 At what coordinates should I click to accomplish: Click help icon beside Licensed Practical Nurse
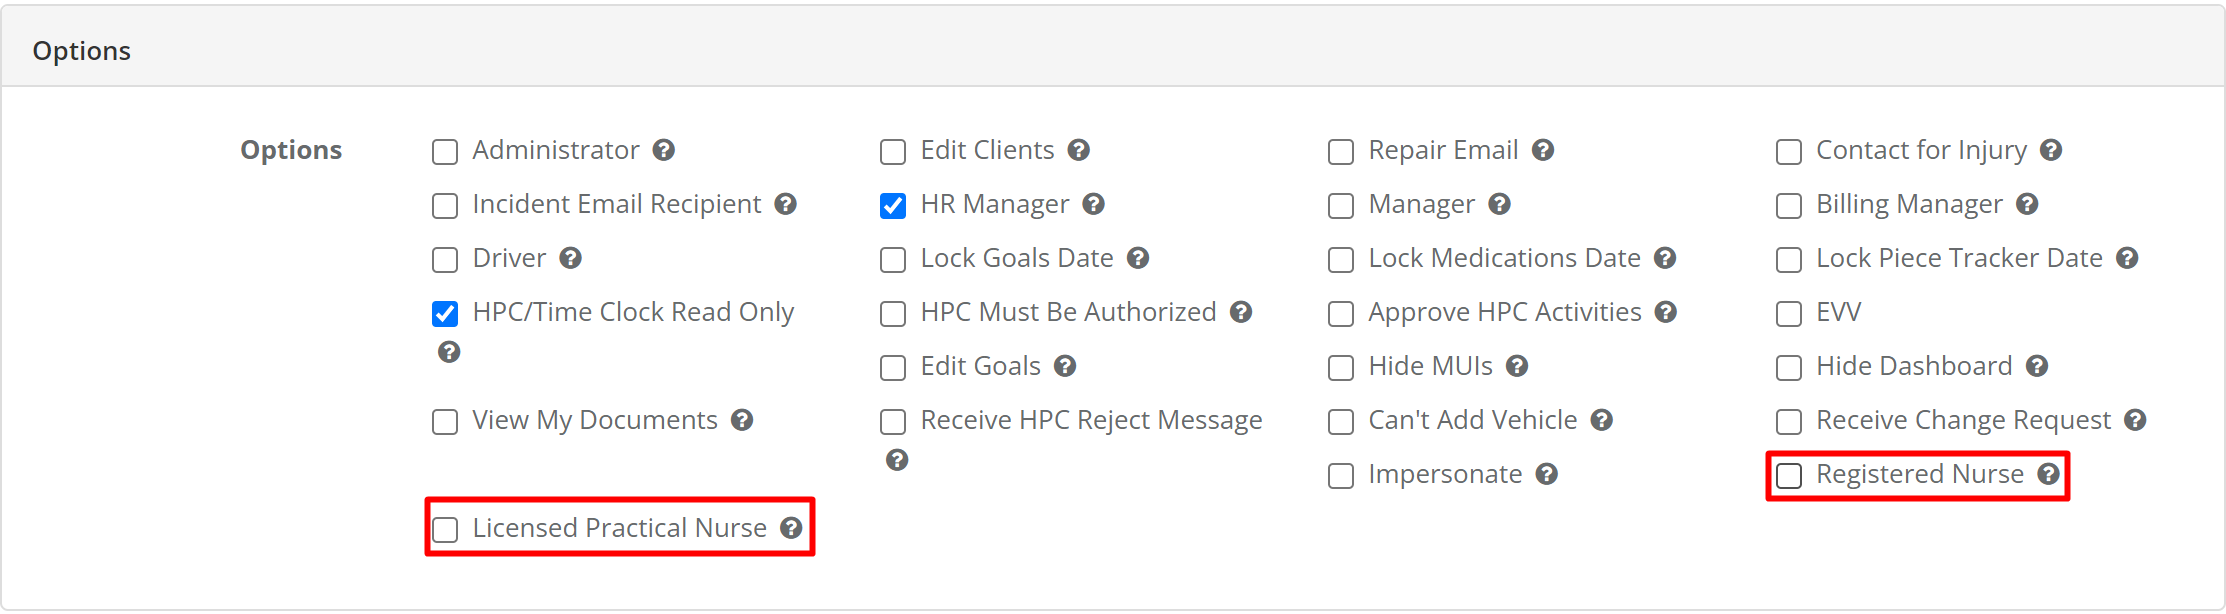click(791, 529)
